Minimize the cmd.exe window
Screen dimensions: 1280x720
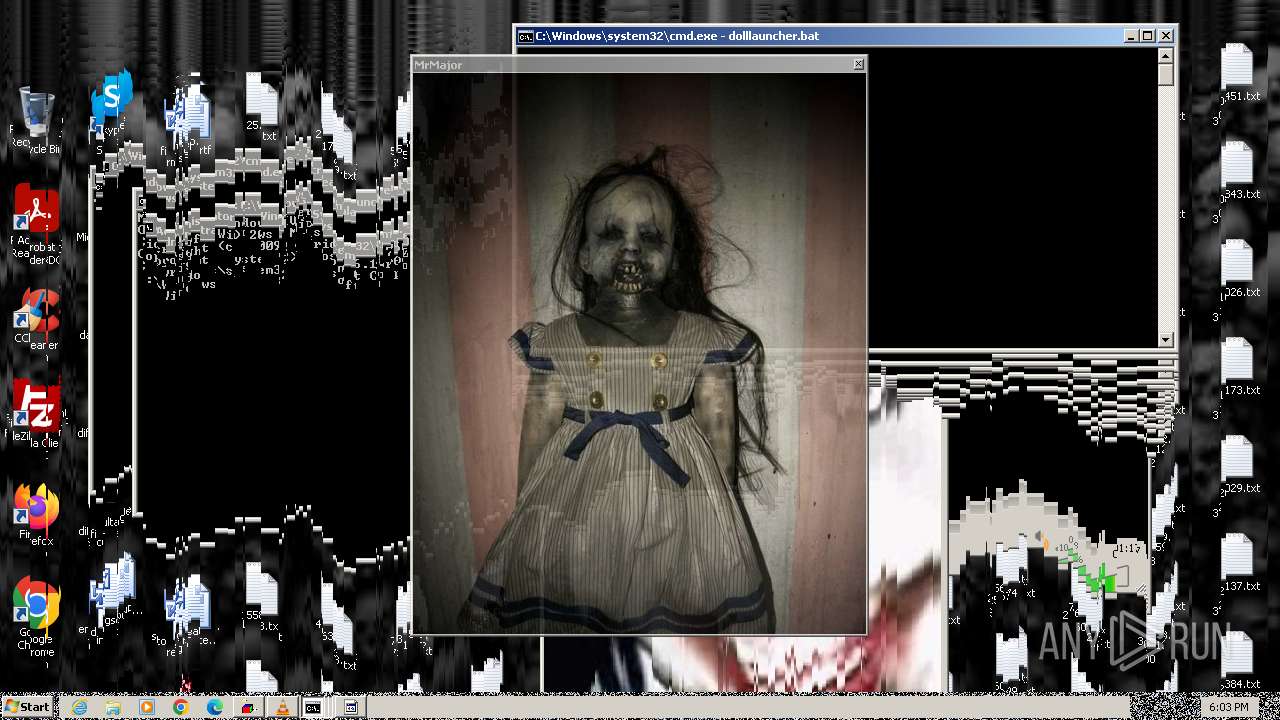point(1130,36)
